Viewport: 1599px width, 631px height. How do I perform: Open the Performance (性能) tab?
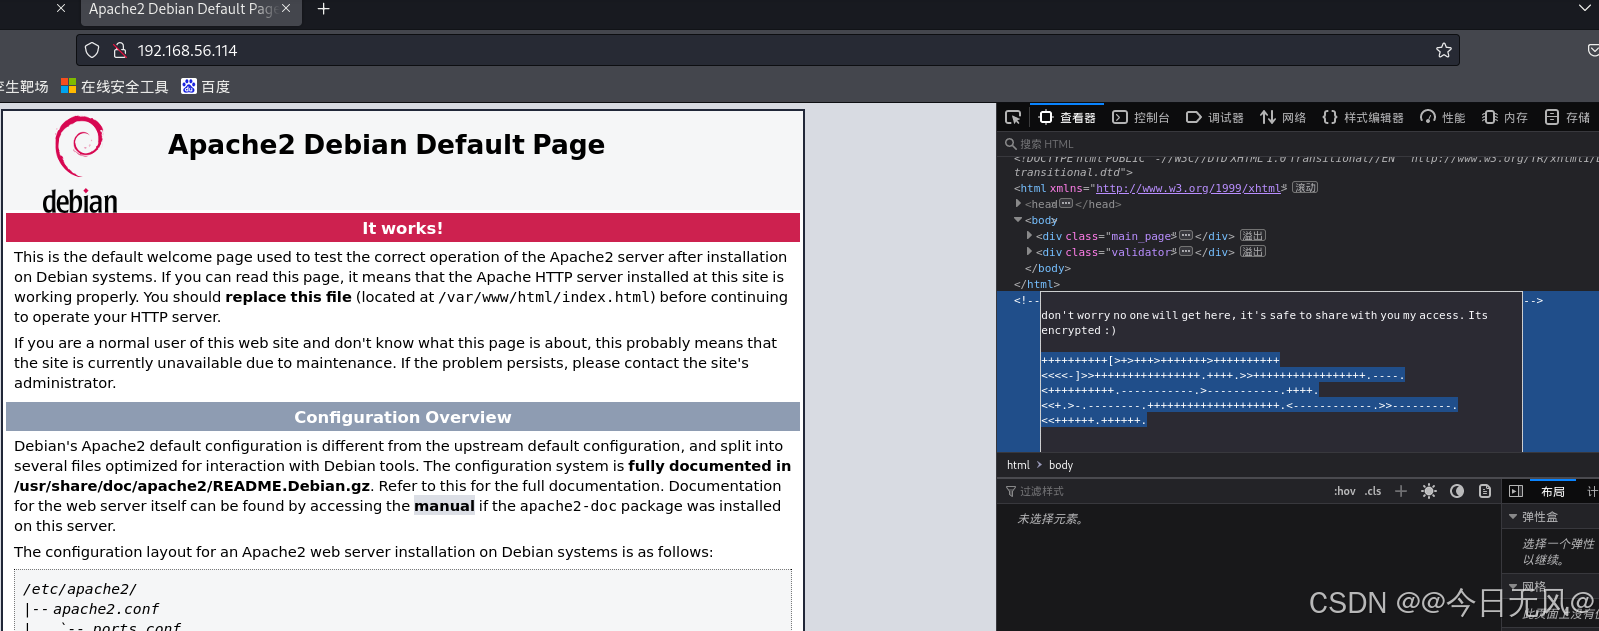point(1443,117)
